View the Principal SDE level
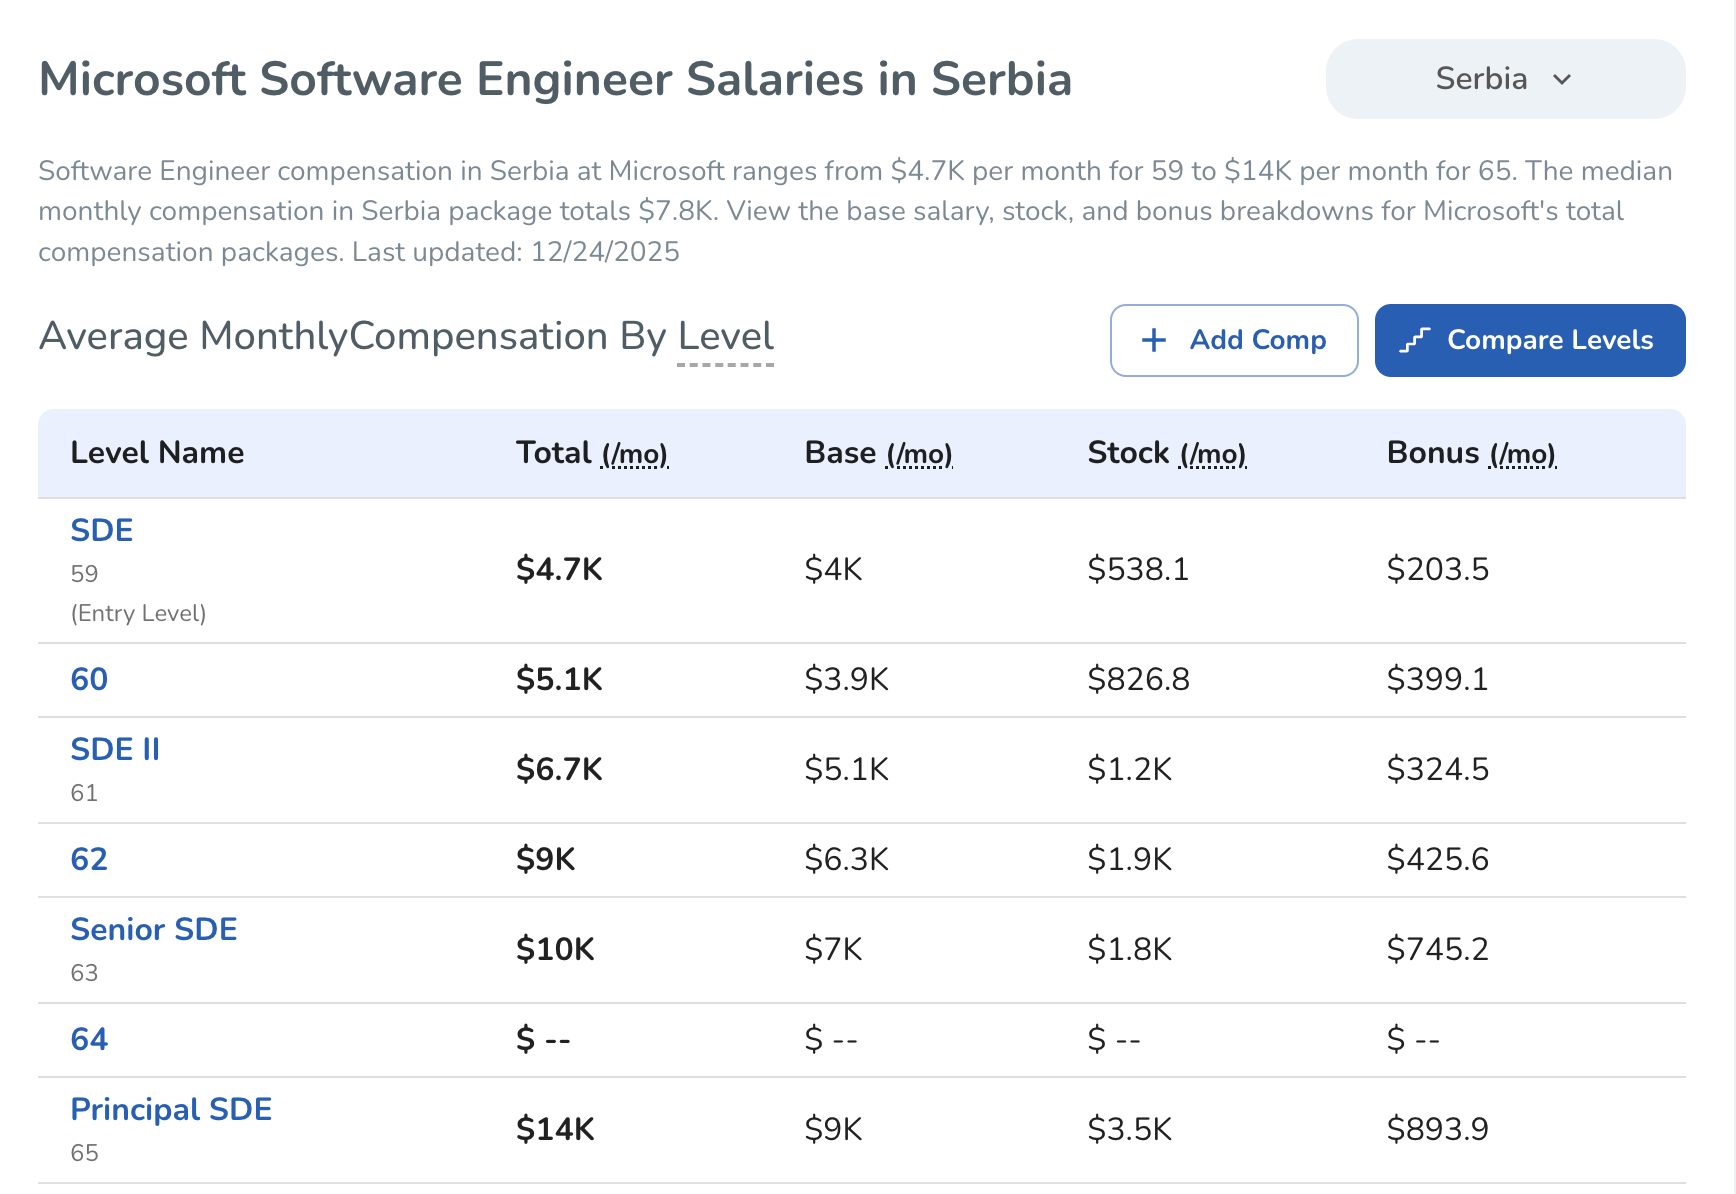The height and width of the screenshot is (1194, 1736). click(171, 1109)
